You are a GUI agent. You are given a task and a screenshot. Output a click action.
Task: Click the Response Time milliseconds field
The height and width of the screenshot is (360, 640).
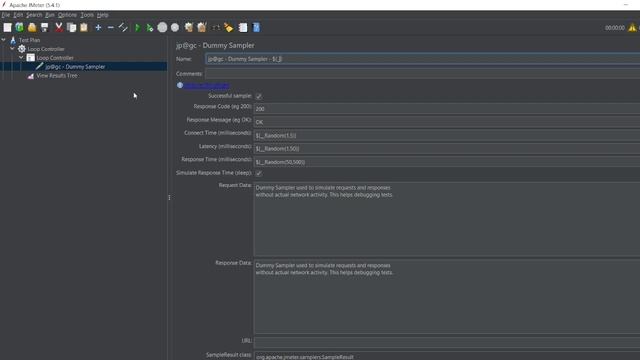point(447,162)
